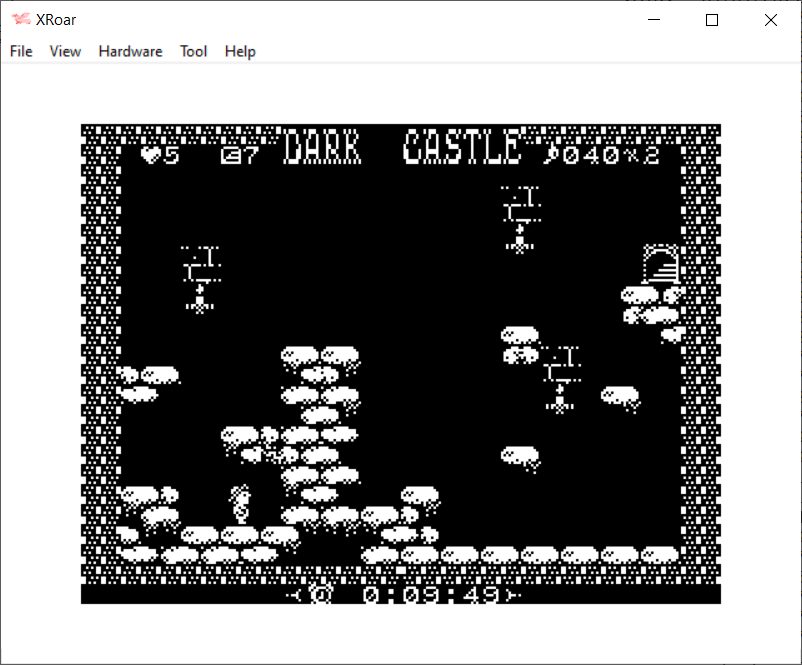
Task: Click the hanging torch below the floating rocks
Action: [x=561, y=378]
